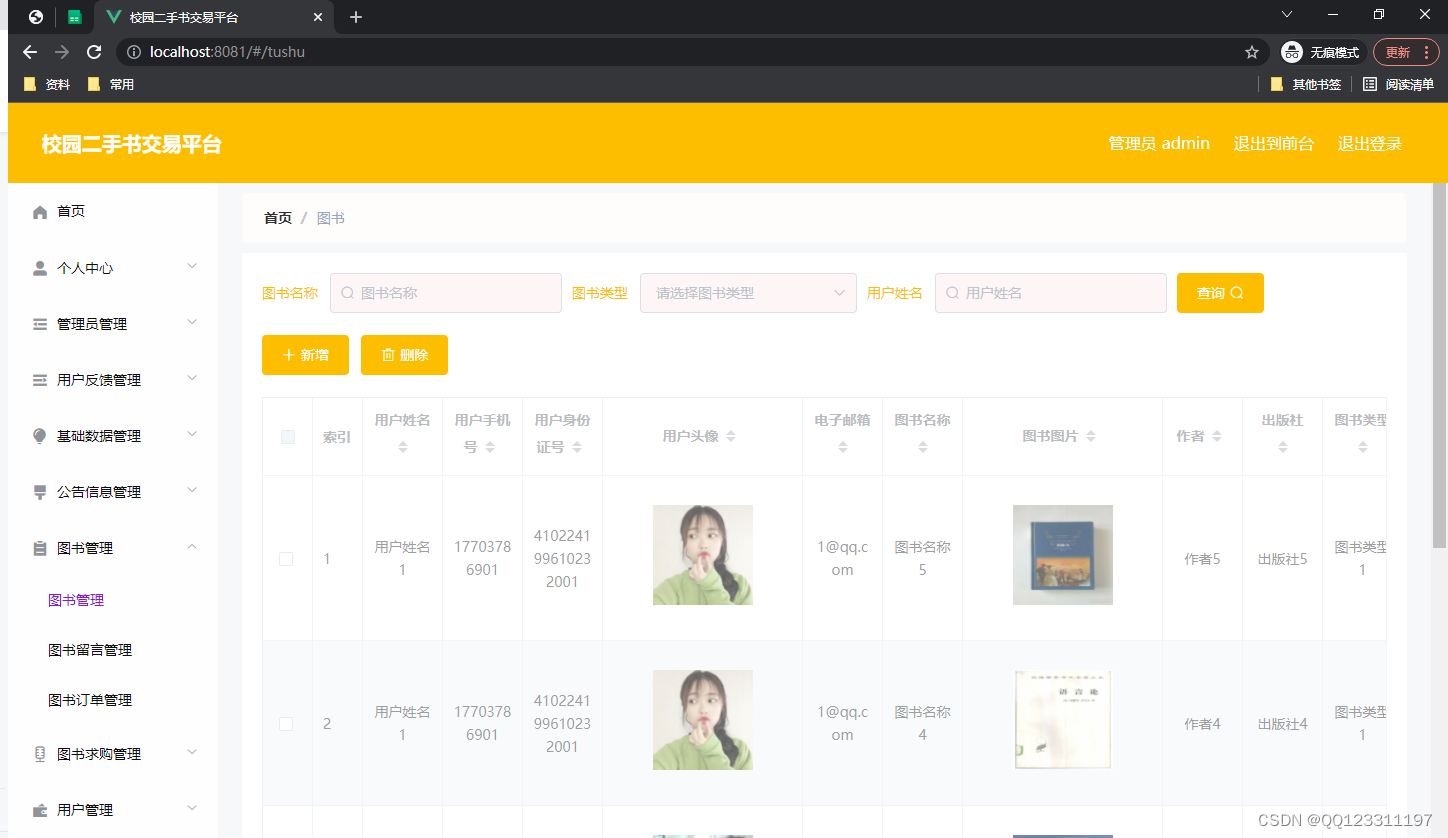The width and height of the screenshot is (1448, 838).
Task: Open 图书订单管理 submenu item
Action: tap(90, 700)
